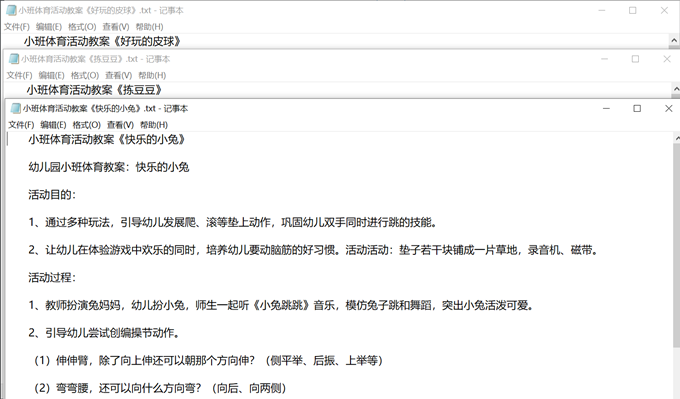The width and height of the screenshot is (680, 399).
Task: Click scroll-up arrow in 快乐的小兔 window
Action: coord(677,138)
